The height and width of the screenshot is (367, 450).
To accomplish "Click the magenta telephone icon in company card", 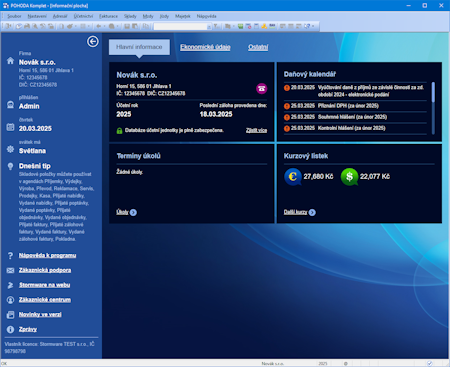I will 262,89.
